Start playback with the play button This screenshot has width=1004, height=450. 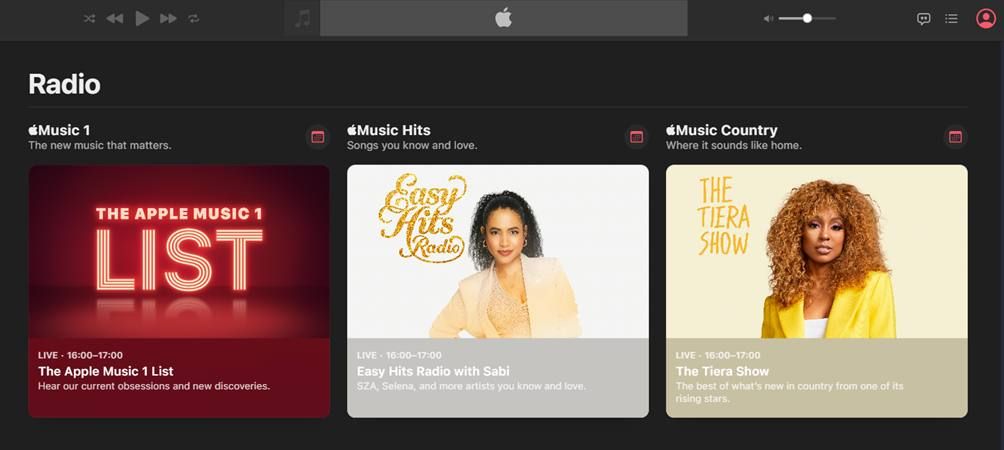(142, 19)
